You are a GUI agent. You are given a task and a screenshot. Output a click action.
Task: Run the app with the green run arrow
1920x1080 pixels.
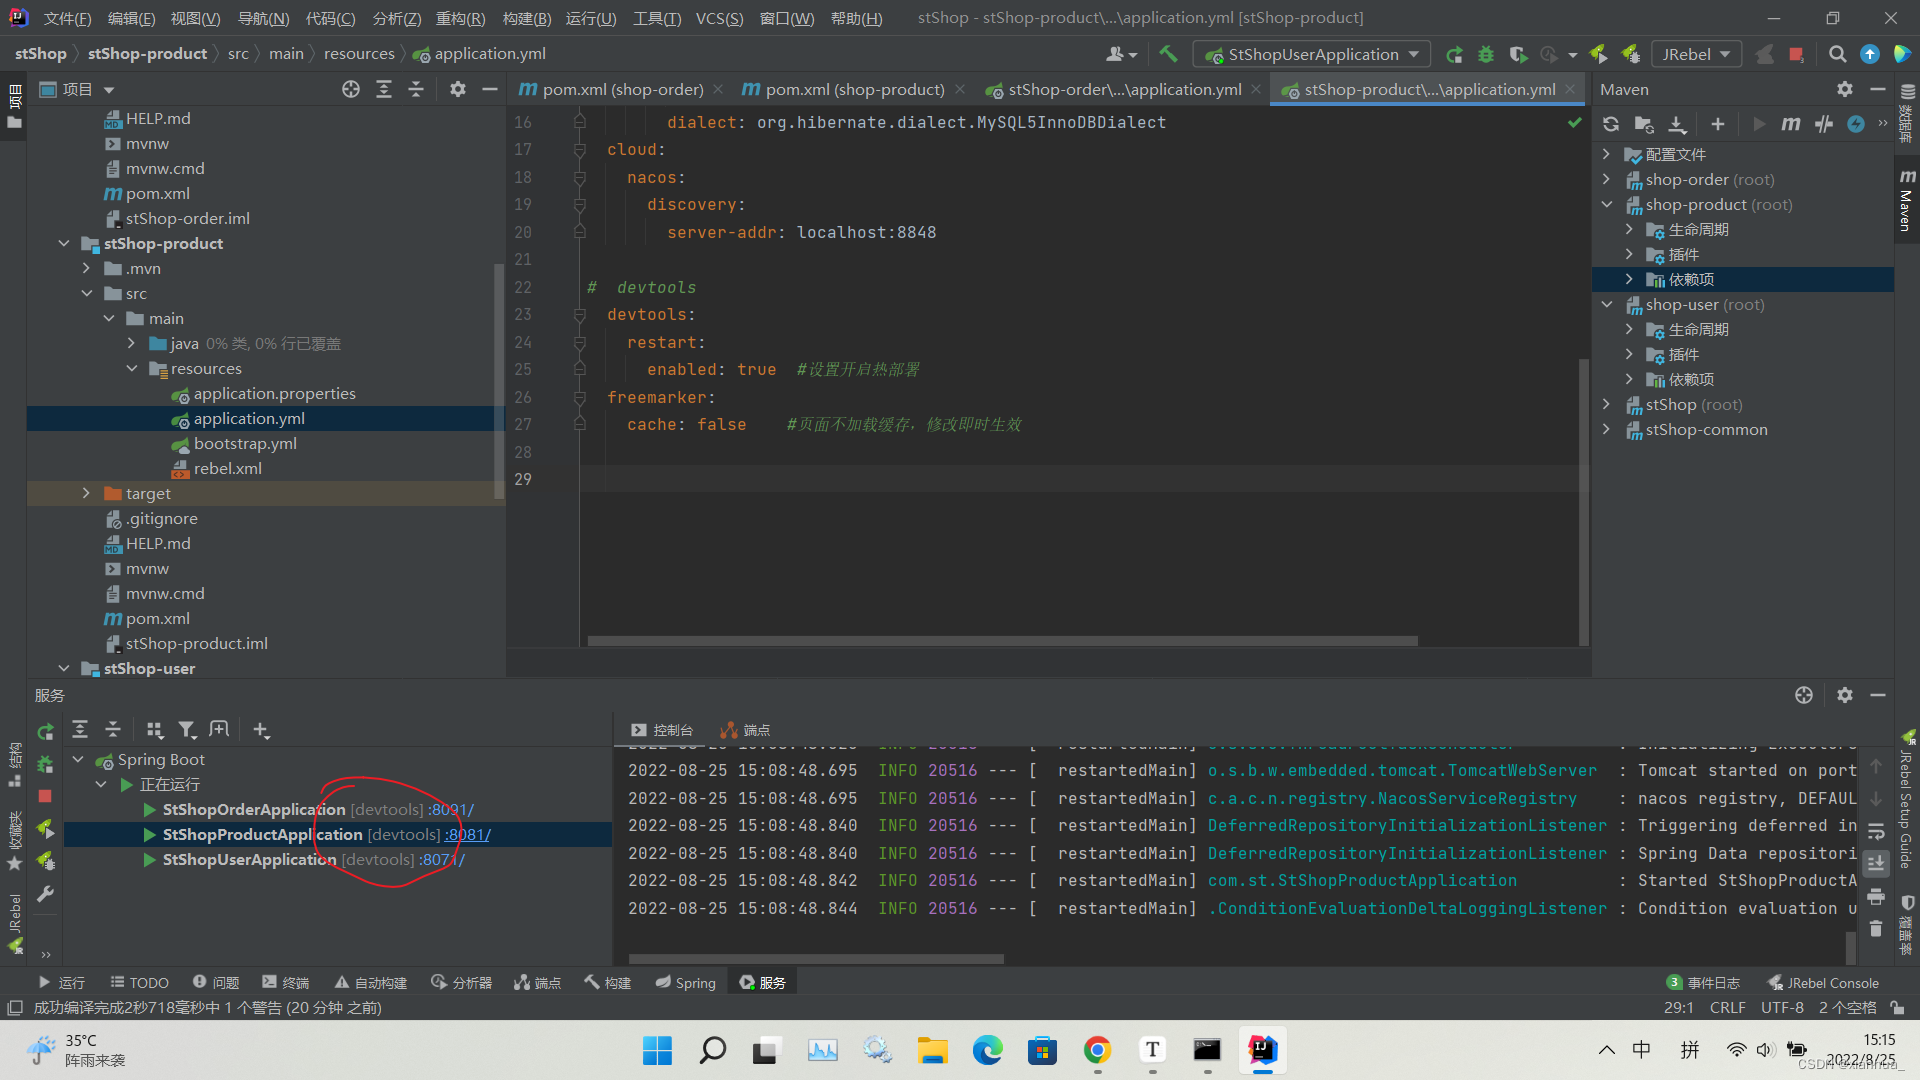tap(1455, 54)
